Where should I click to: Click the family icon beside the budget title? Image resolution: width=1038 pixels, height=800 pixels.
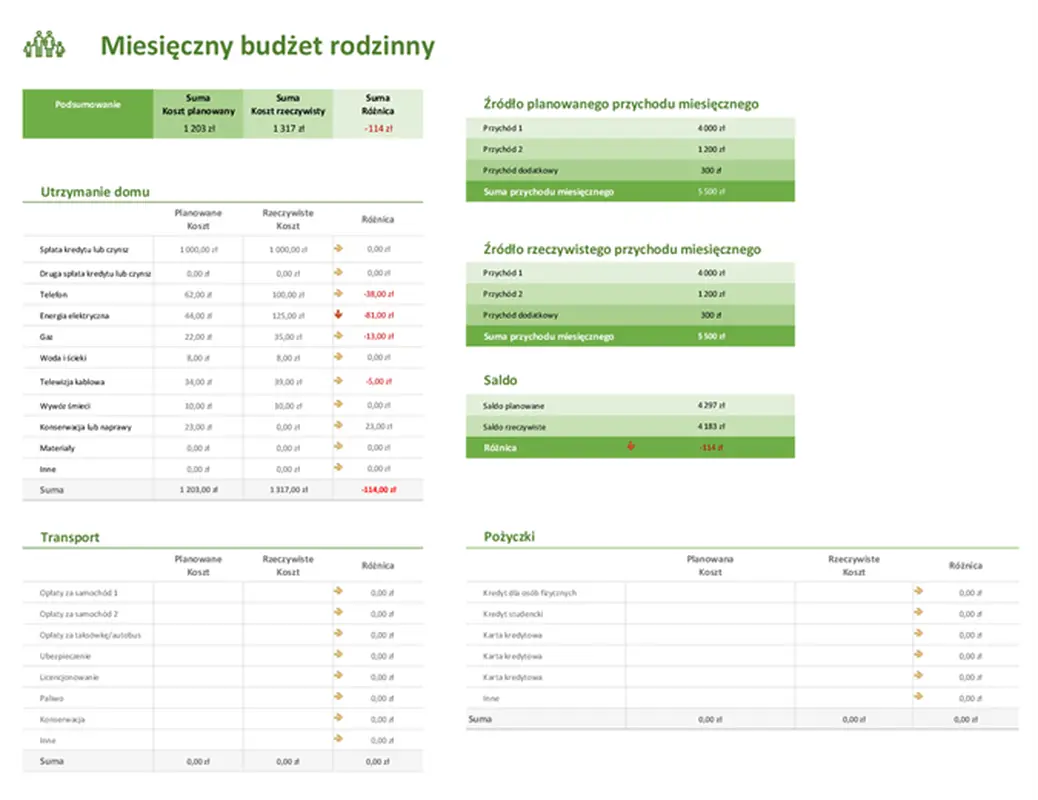[x=44, y=45]
